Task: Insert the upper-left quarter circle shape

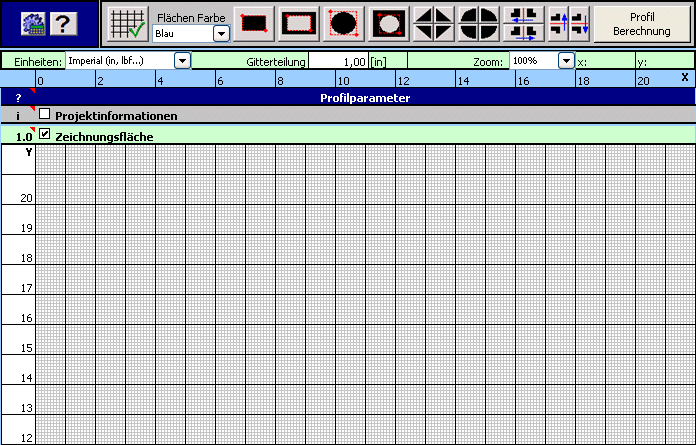Action: (468, 16)
